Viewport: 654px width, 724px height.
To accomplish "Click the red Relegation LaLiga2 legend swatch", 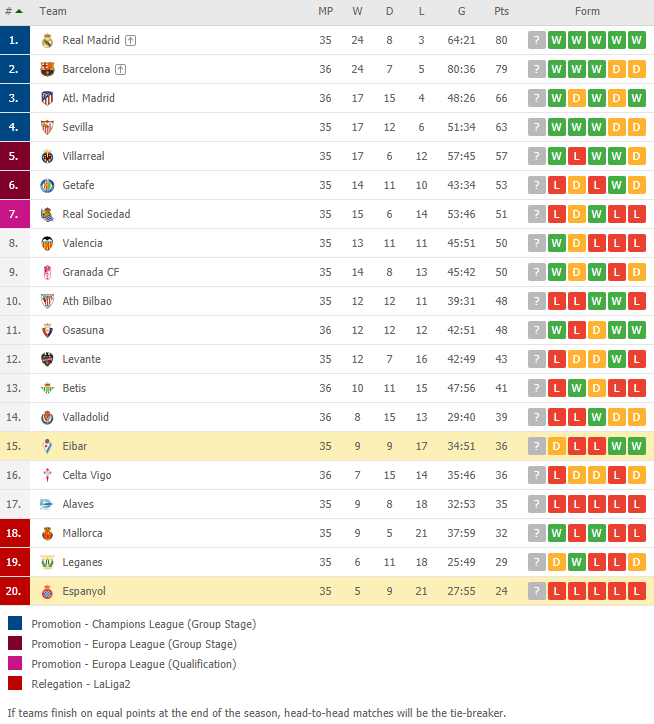I will pyautogui.click(x=15, y=683).
